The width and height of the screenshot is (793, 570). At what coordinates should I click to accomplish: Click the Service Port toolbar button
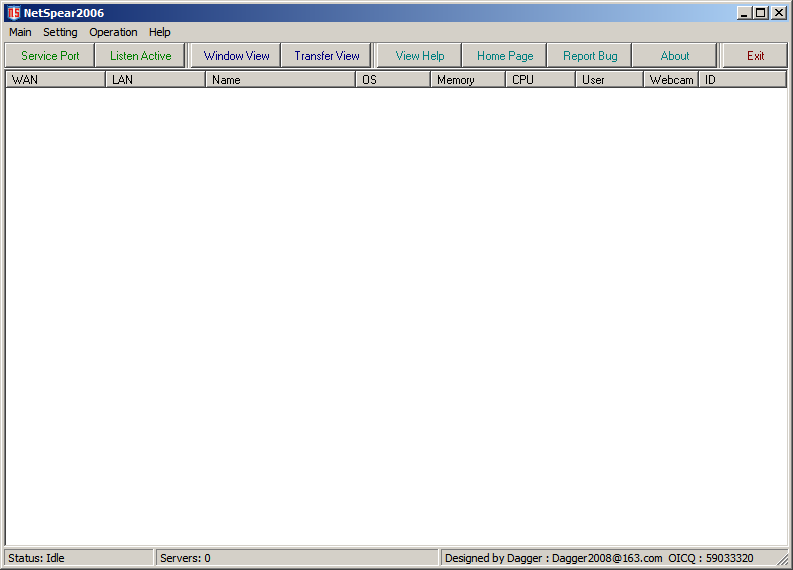pos(50,56)
